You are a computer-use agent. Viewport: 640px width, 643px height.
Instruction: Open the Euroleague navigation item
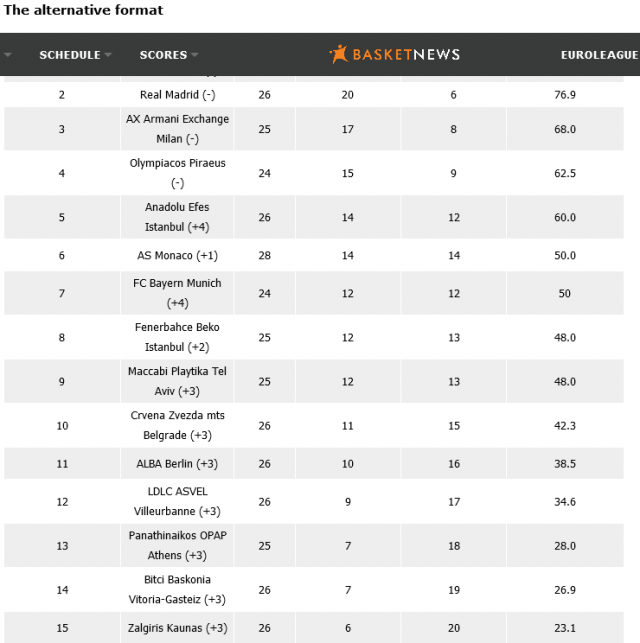tap(599, 55)
